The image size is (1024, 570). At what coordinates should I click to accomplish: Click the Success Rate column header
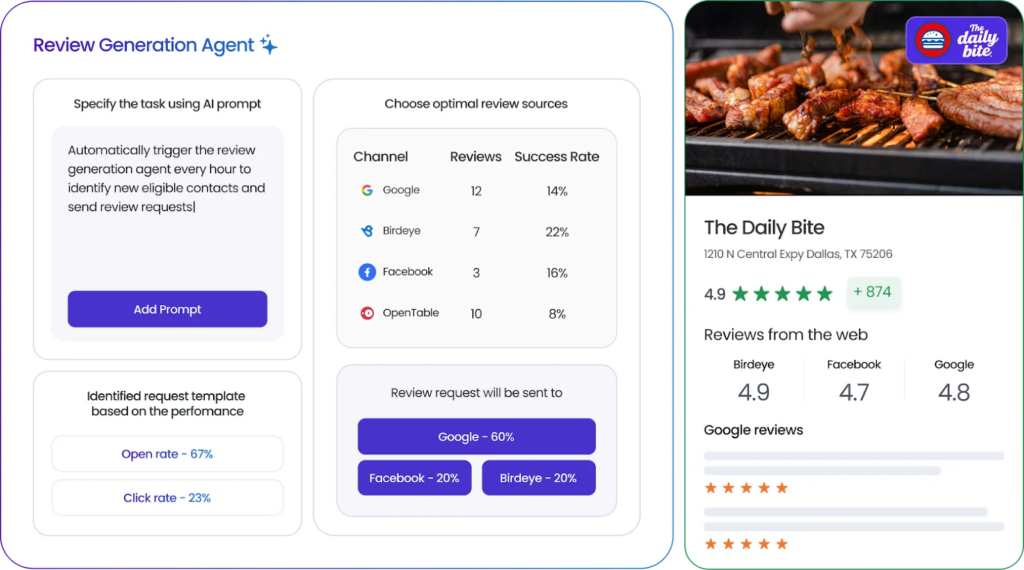click(556, 157)
